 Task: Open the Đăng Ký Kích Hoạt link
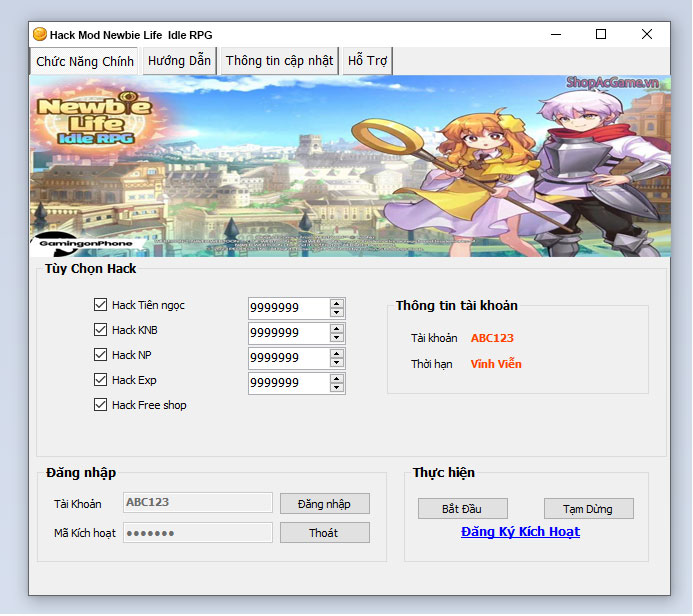(520, 532)
